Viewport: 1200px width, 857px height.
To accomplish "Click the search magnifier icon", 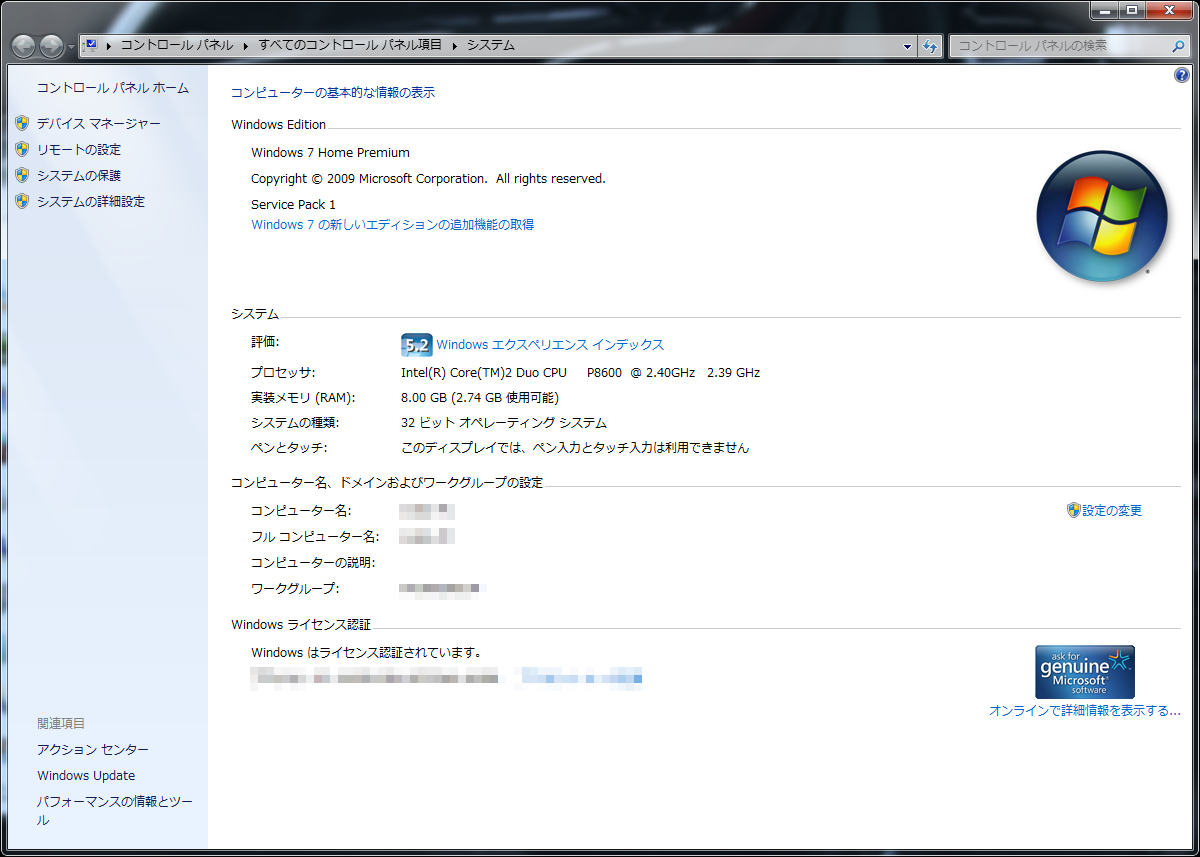I will [1178, 46].
